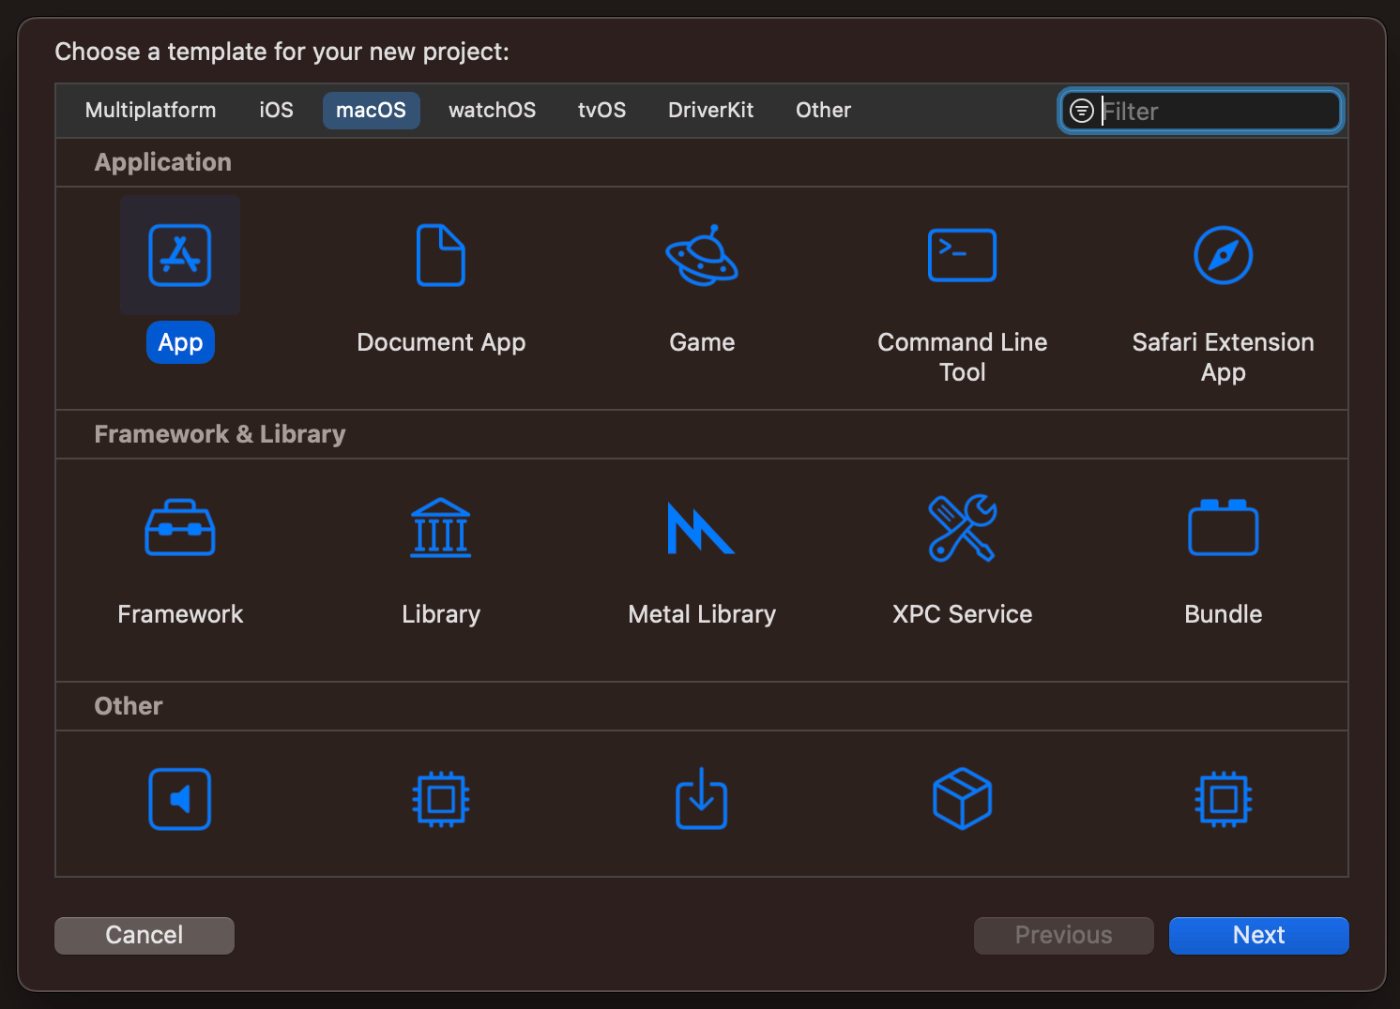Go to the DriverKit tab
This screenshot has height=1009, width=1400.
pos(711,110)
